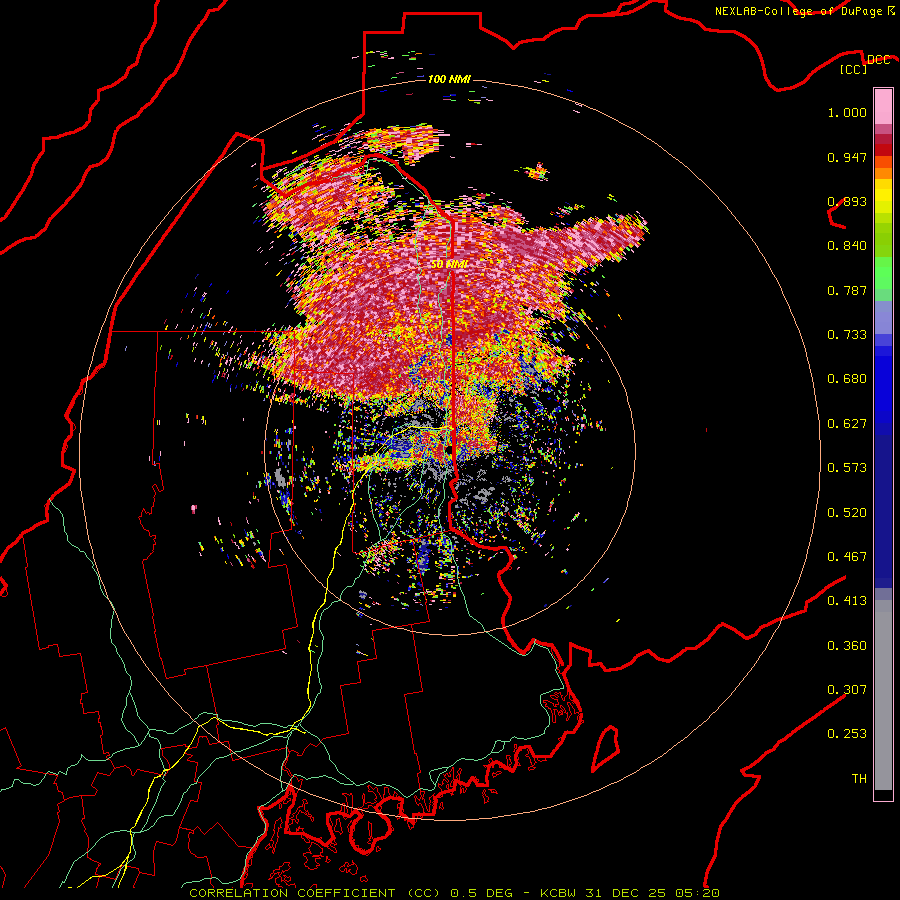Click the "50 NMI" range ring label
Viewport: 900px width, 900px height.
click(x=449, y=264)
